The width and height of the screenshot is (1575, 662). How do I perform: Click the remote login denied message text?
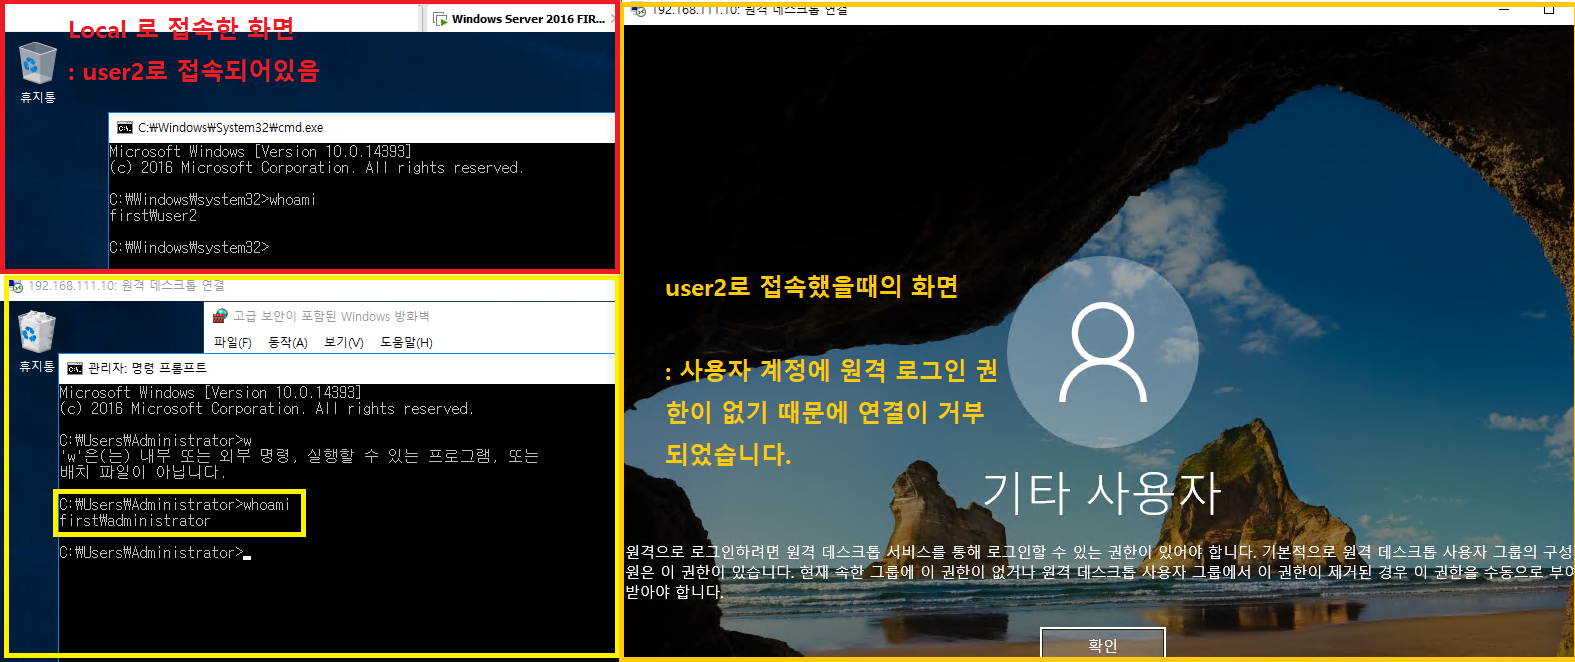coord(1099,572)
